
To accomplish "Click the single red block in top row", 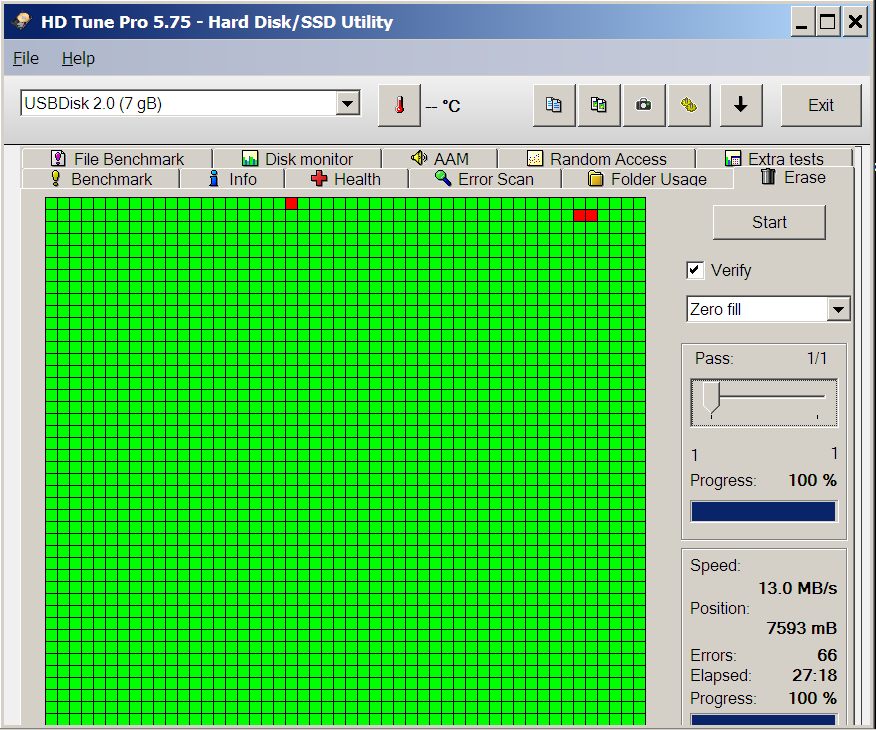I will coord(291,203).
